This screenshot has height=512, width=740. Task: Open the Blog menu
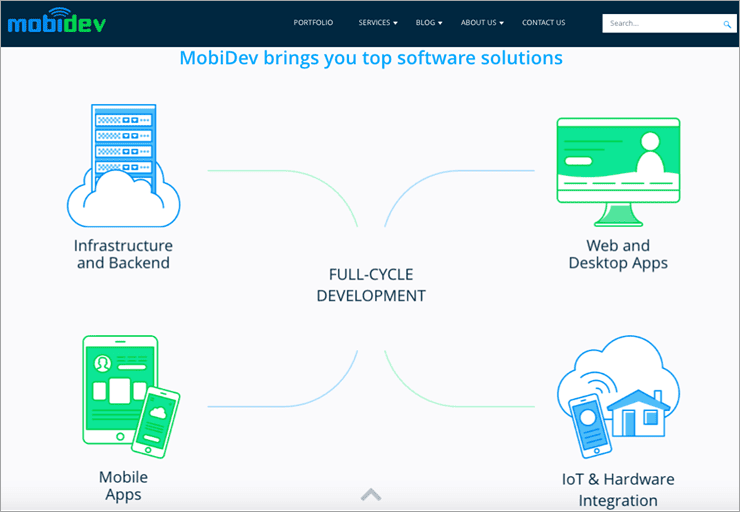pyautogui.click(x=425, y=23)
